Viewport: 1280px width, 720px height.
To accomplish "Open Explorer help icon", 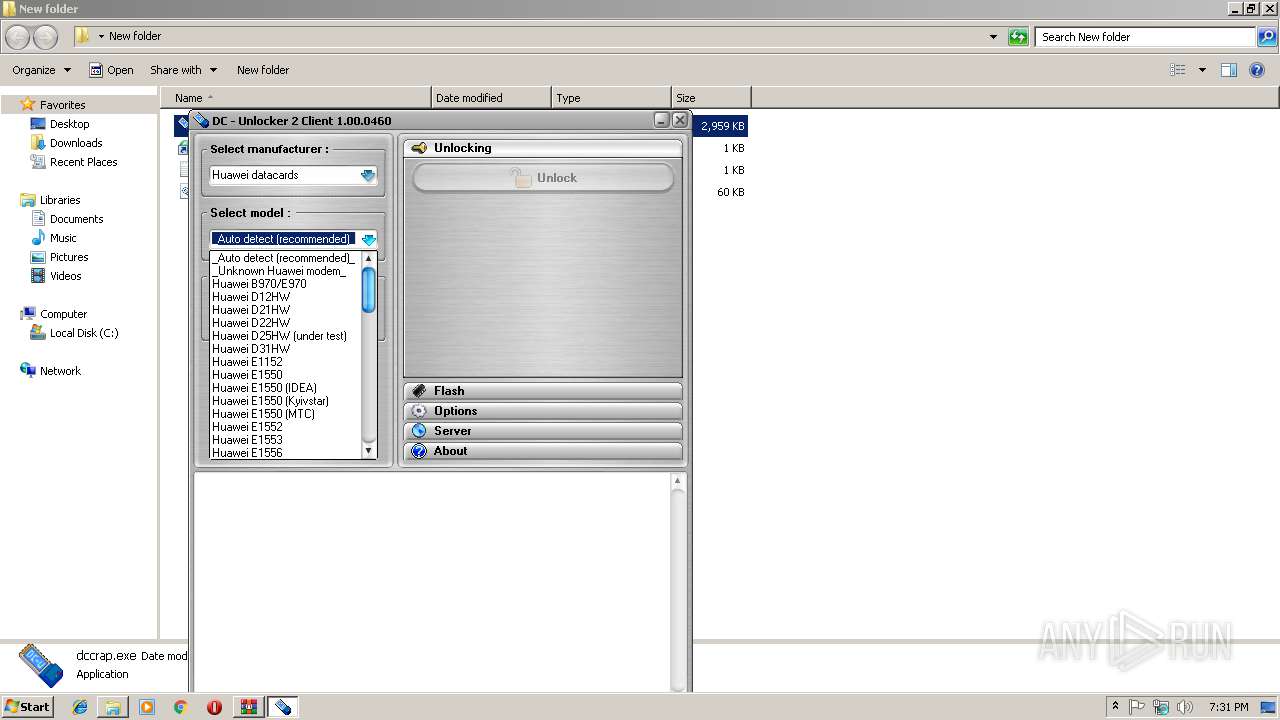I will click(1258, 70).
